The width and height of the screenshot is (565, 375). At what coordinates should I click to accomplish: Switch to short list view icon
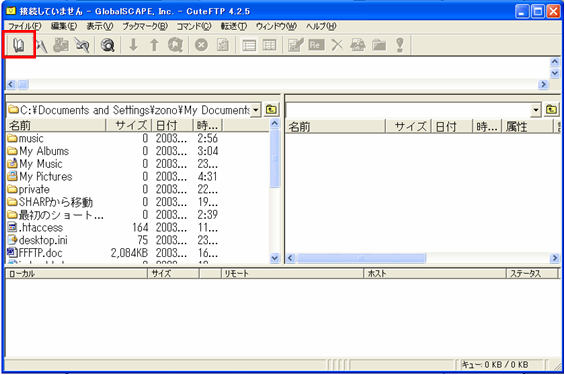click(x=249, y=45)
